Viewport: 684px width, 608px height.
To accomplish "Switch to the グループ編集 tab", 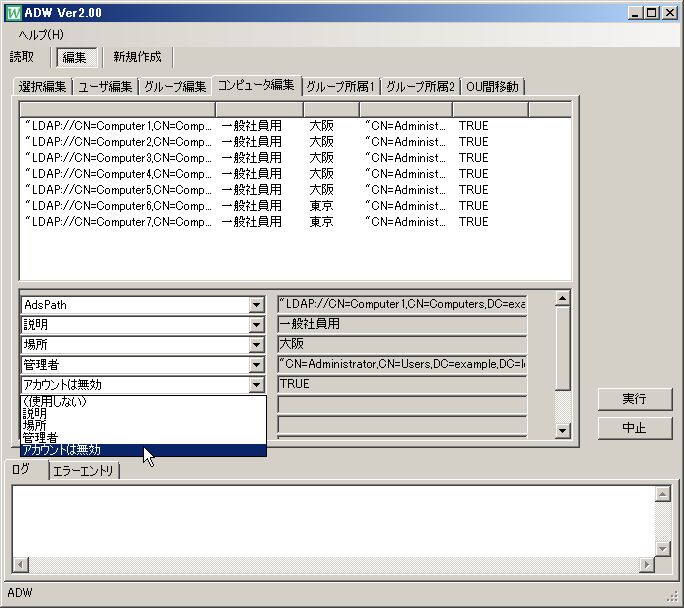I will (175, 86).
